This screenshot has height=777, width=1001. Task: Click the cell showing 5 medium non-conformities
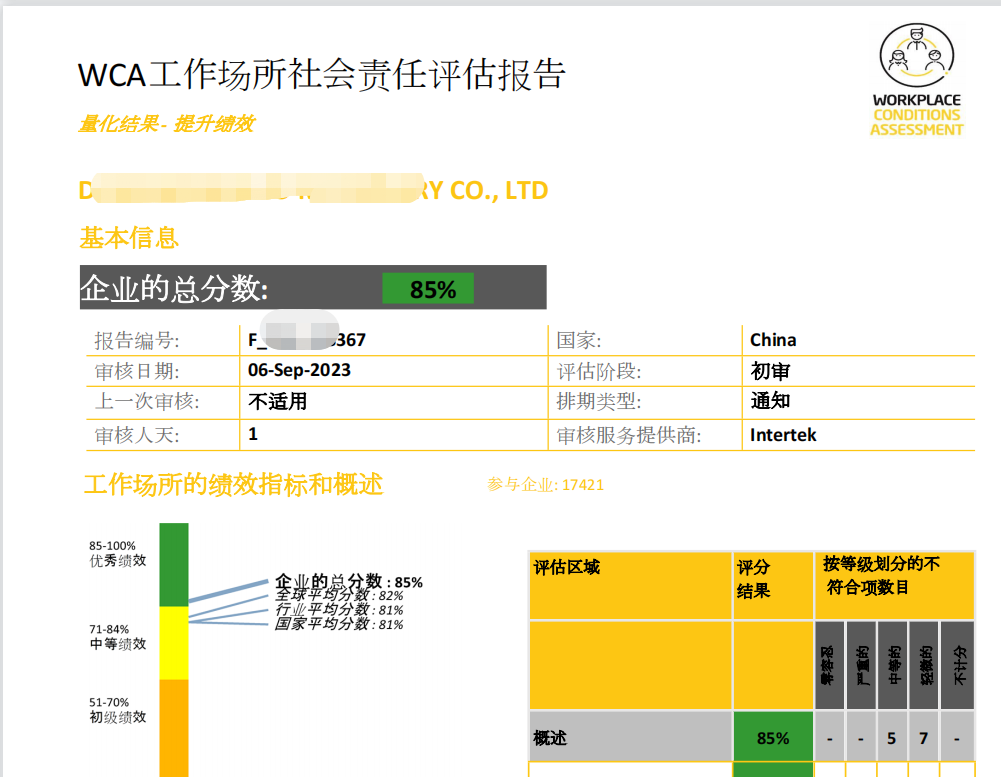tap(890, 737)
